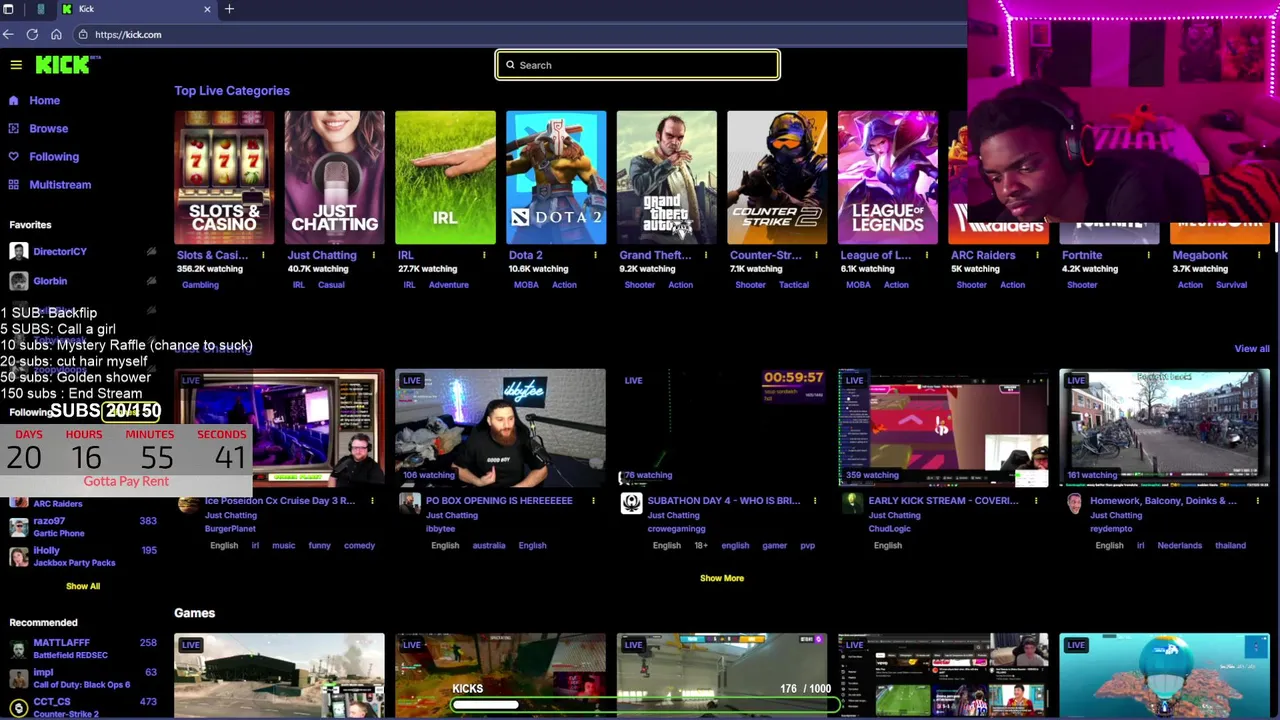
Task: Open Slots & Casino category thumbnail
Action: point(224,177)
